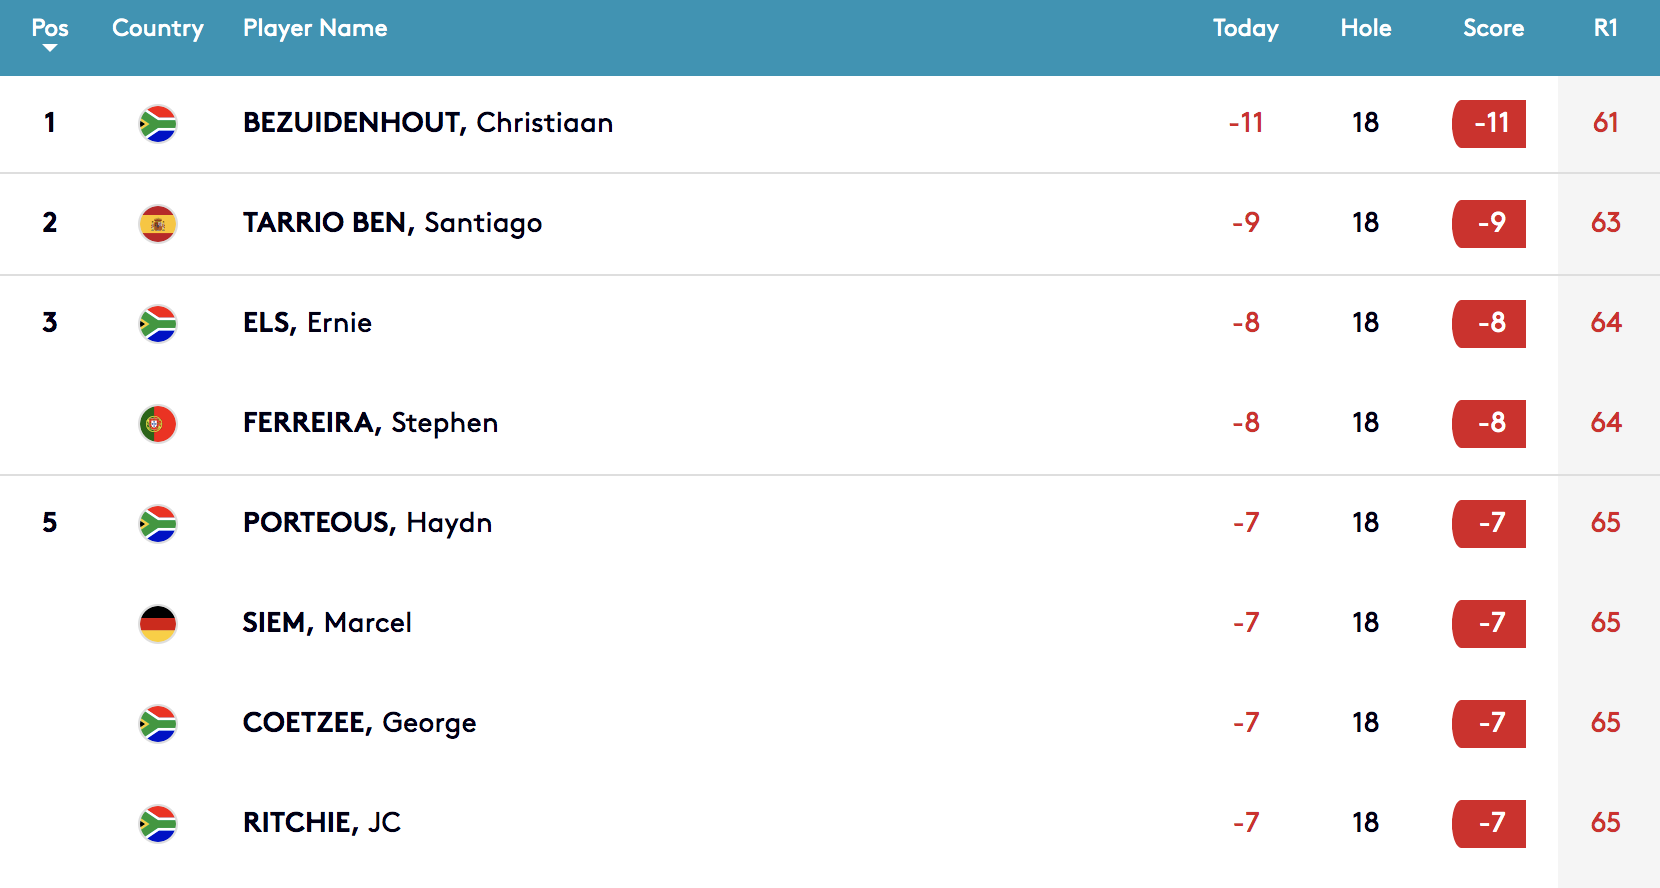Open TARRIO BEN, Santiago player name
This screenshot has width=1660, height=888.
click(x=392, y=222)
